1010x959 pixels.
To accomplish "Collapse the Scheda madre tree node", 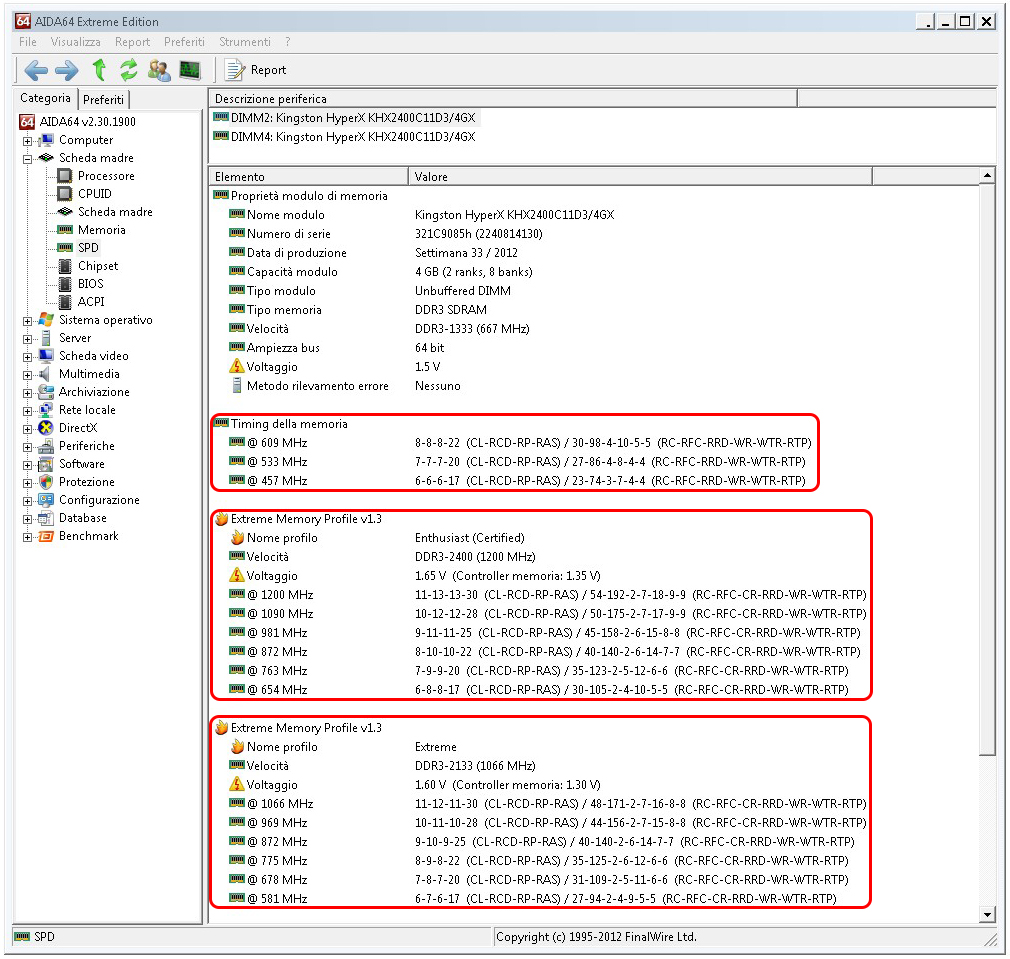I will click(27, 158).
